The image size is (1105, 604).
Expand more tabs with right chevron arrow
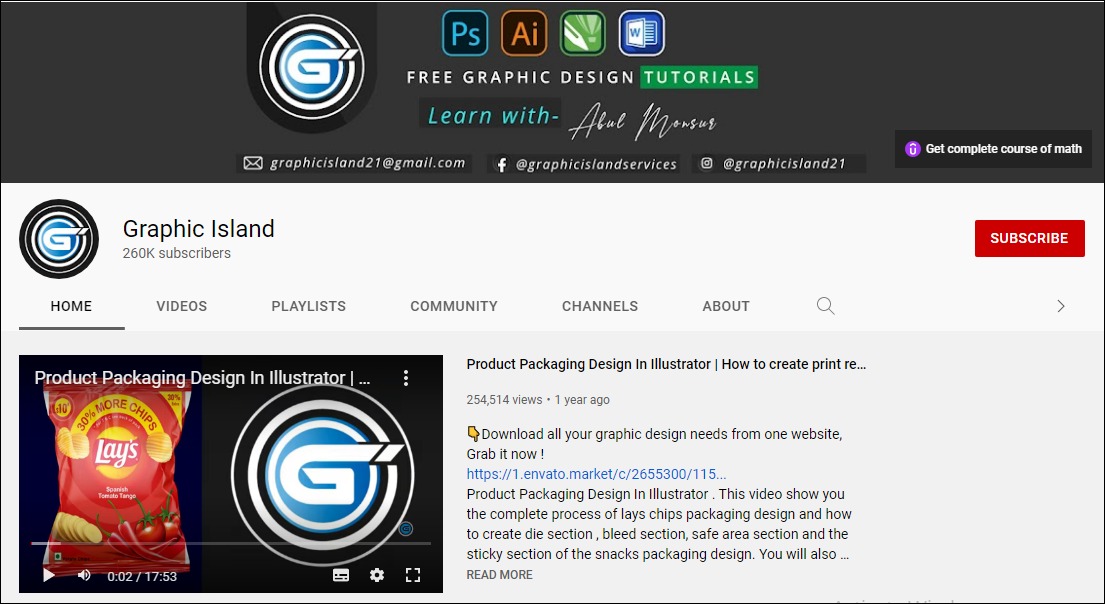pos(1061,306)
